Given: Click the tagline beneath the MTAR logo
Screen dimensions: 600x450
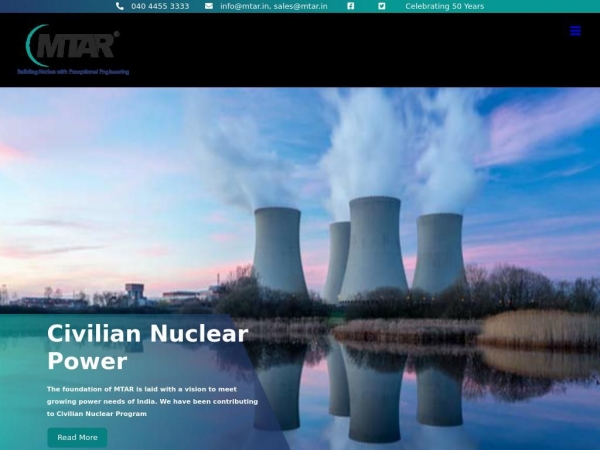Looking at the screenshot, I should click(73, 72).
